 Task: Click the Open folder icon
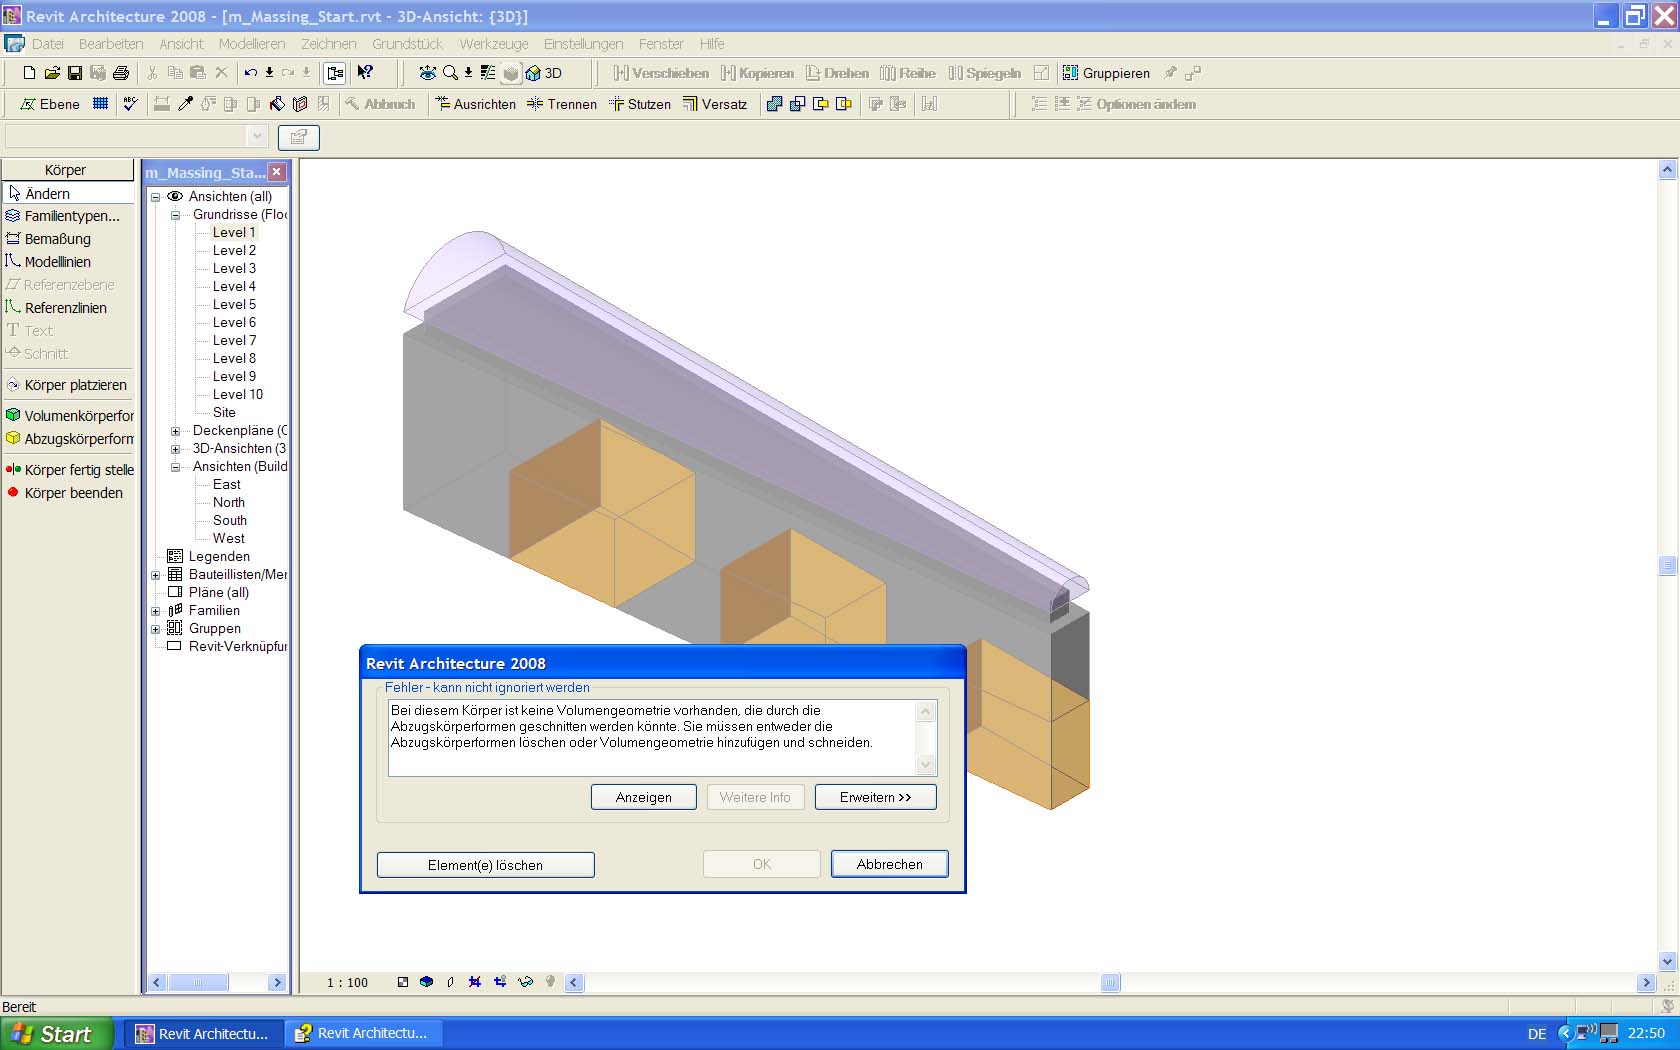click(52, 73)
